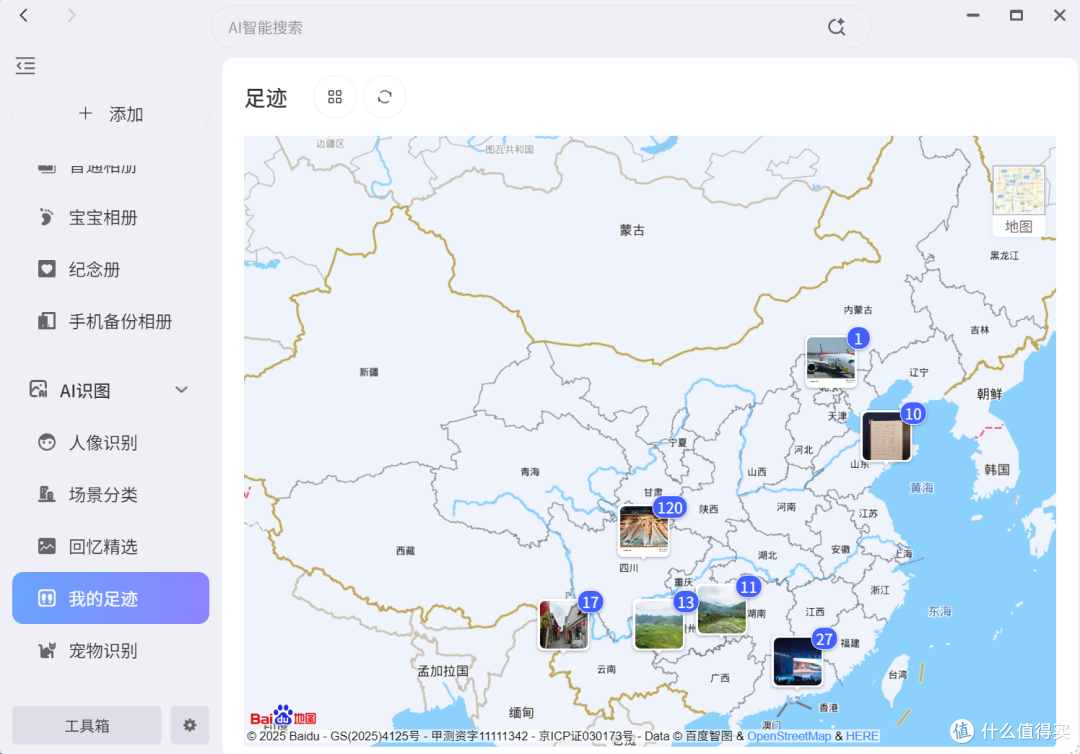
Task: Click the 云南 map label
Action: click(606, 669)
